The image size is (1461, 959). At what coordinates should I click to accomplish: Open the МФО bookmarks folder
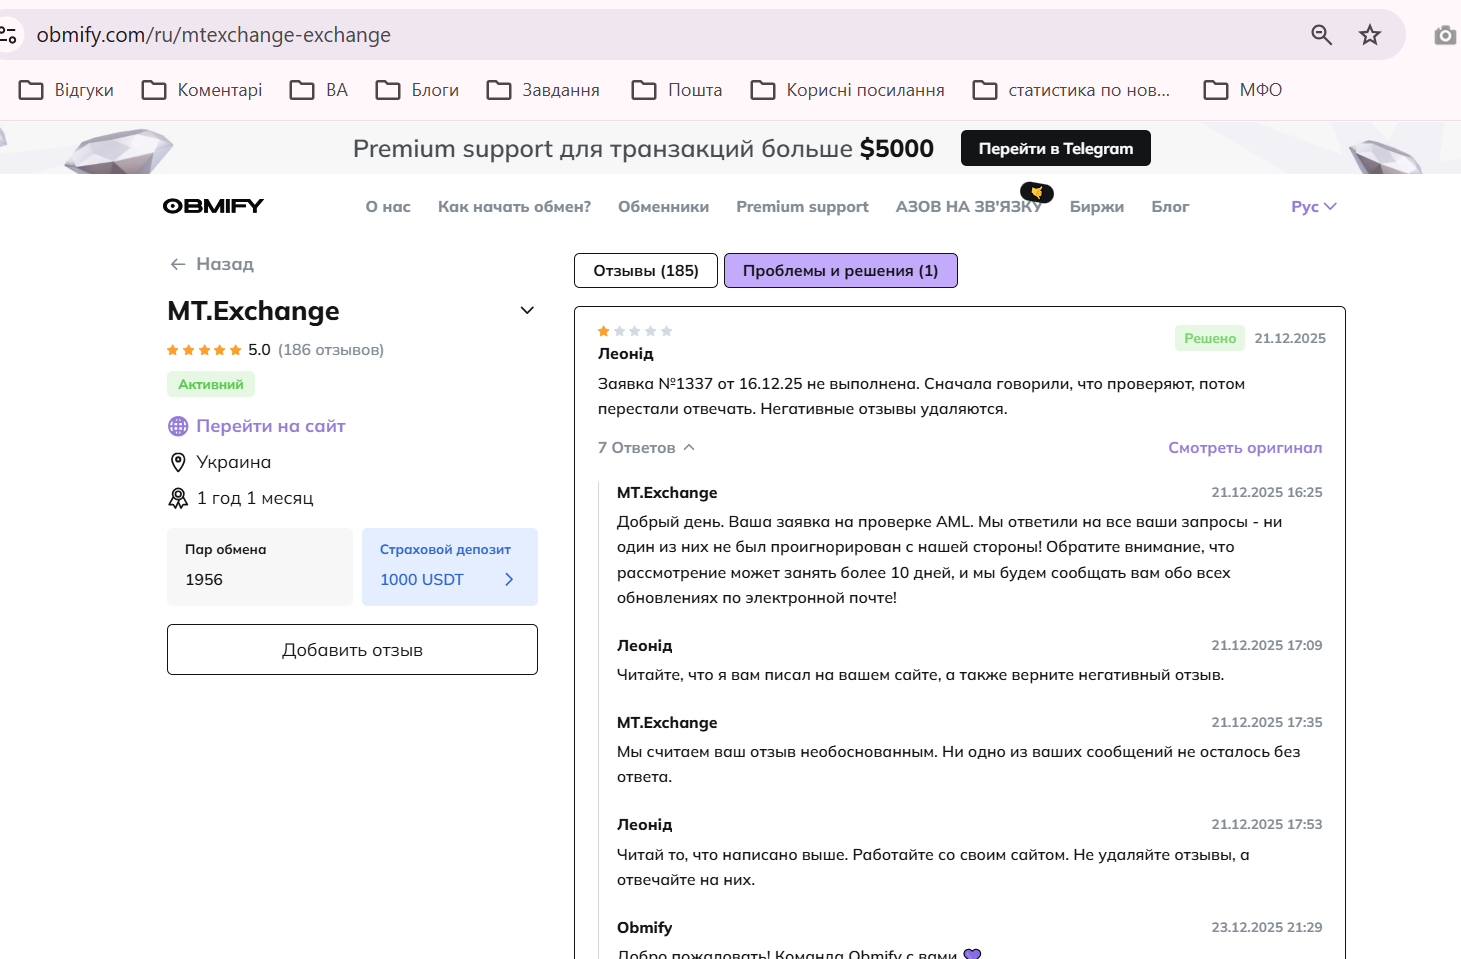(1243, 90)
